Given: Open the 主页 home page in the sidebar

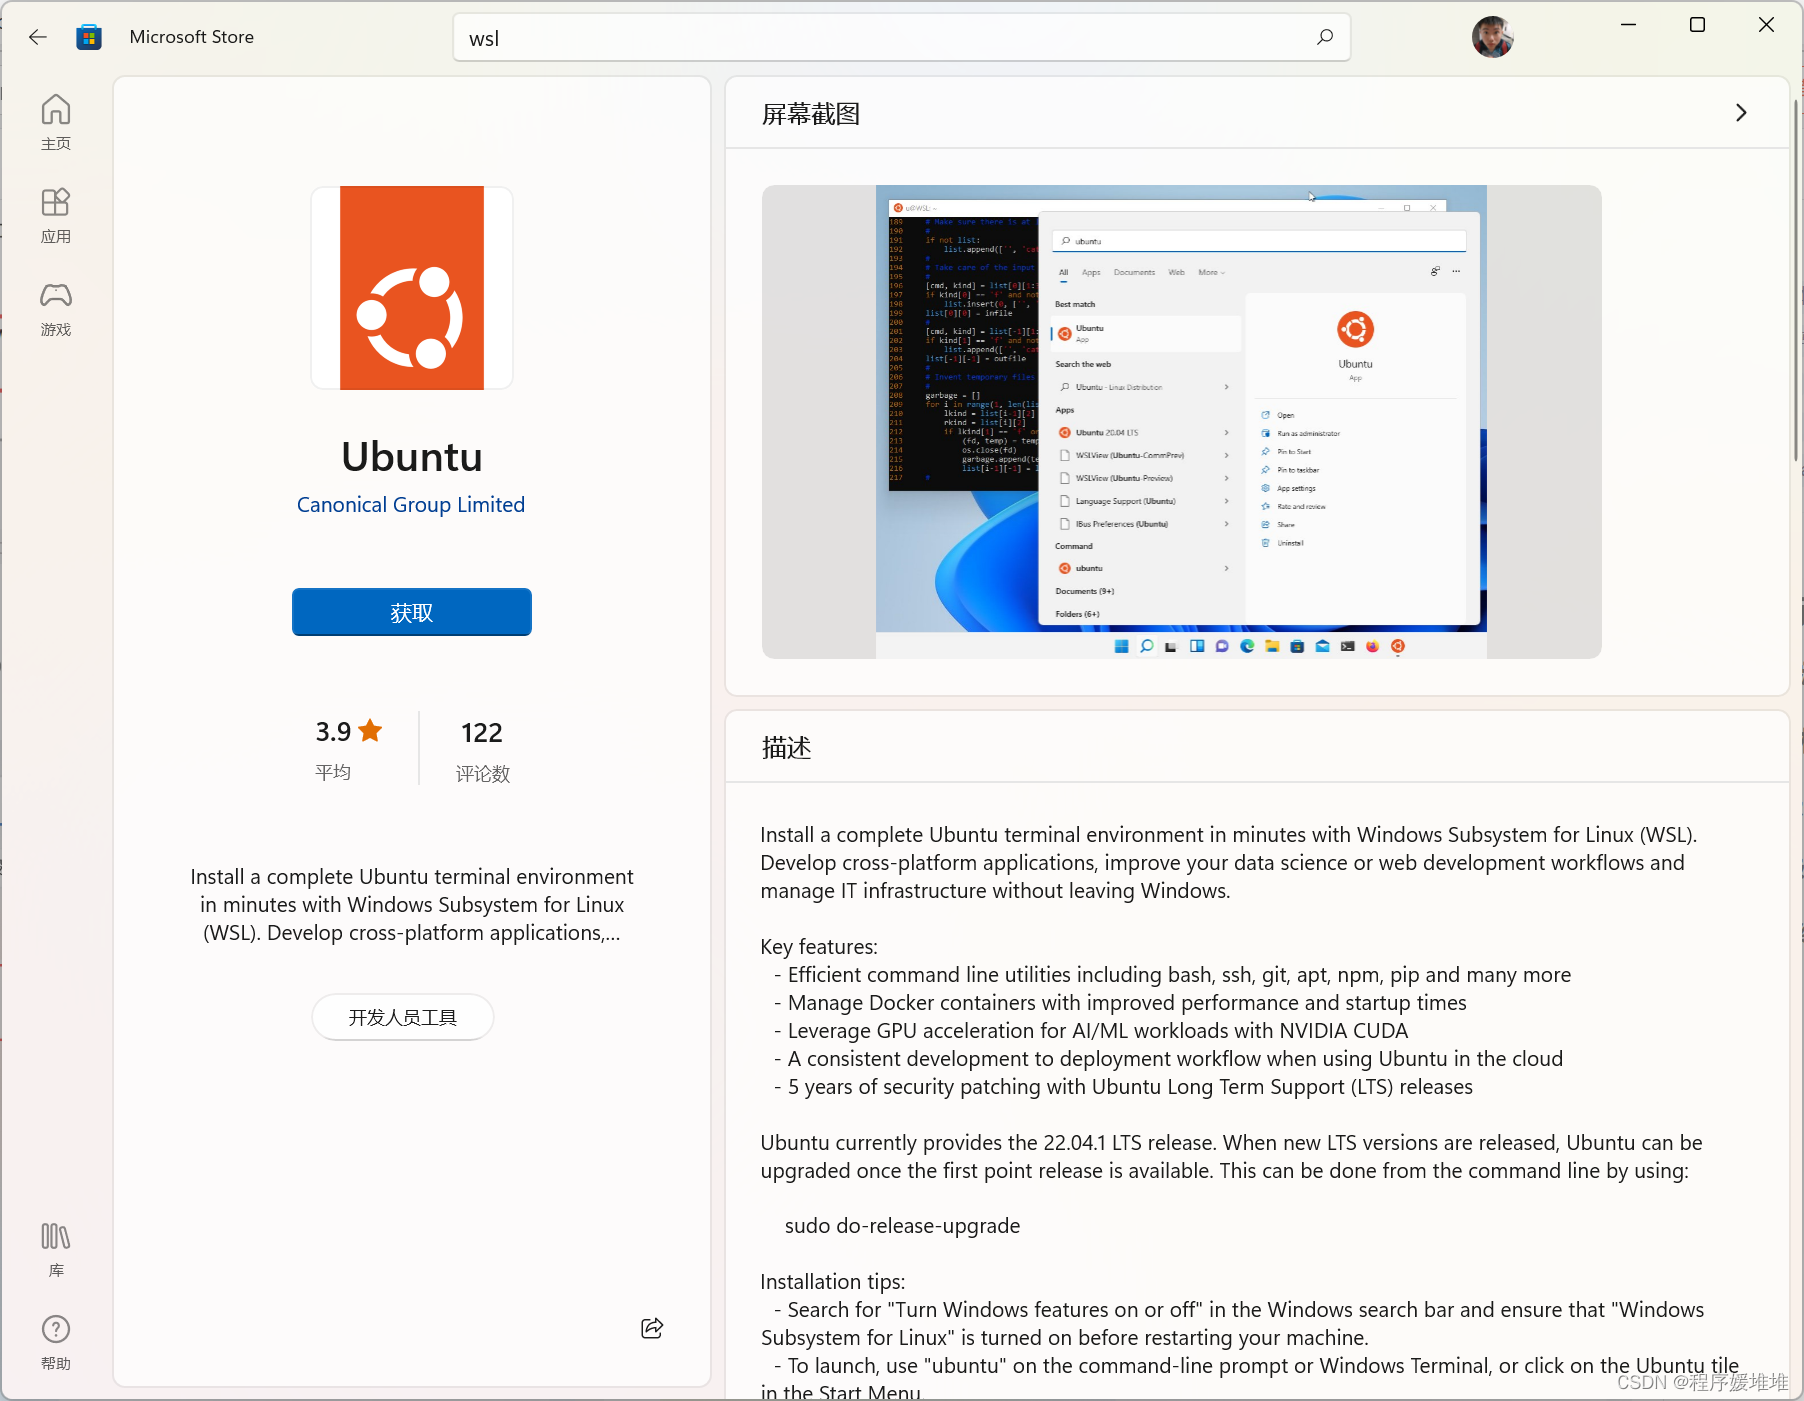Looking at the screenshot, I should tap(56, 122).
